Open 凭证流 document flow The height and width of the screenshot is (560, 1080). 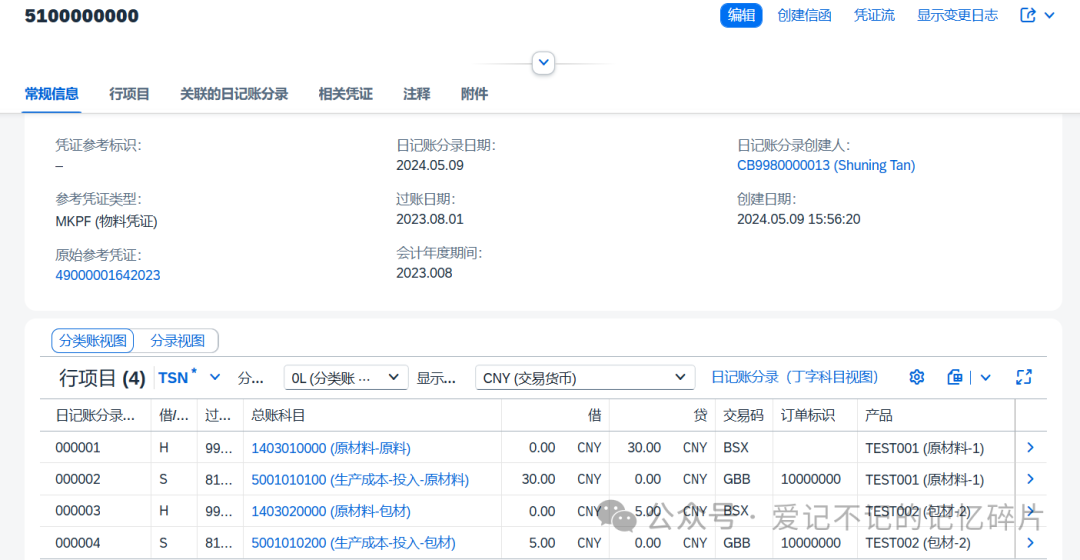coord(874,15)
